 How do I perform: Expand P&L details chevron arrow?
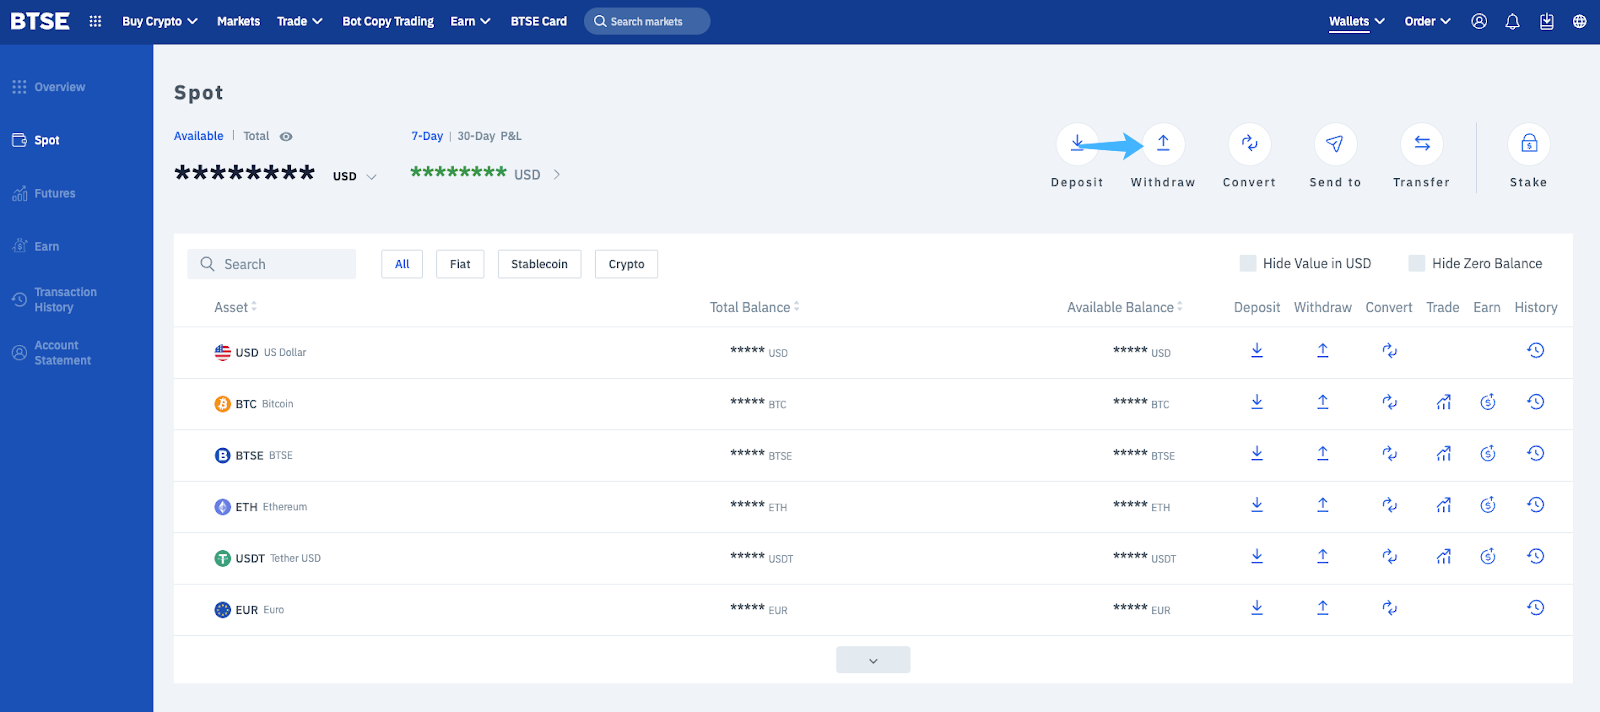[x=557, y=174]
